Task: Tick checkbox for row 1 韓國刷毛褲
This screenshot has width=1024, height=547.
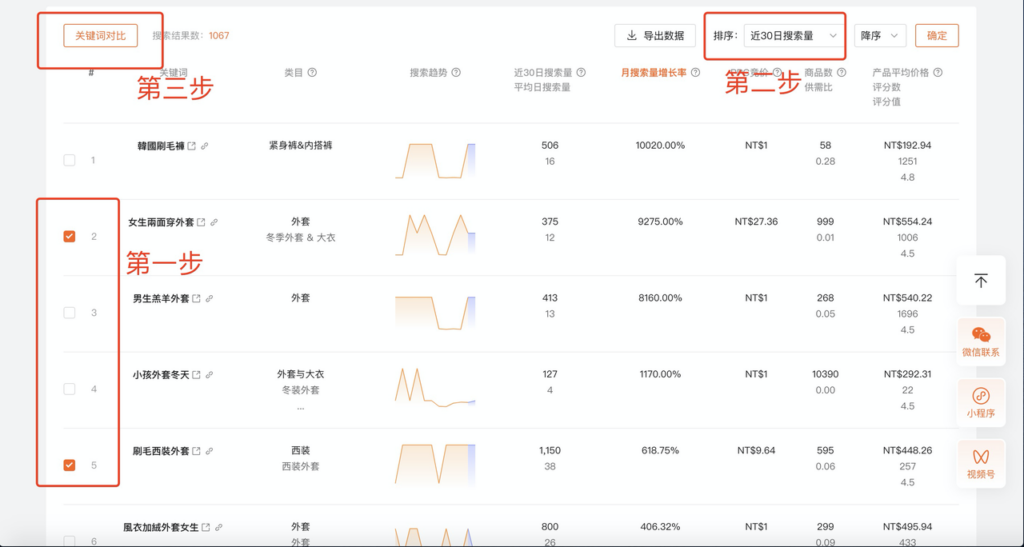Action: pyautogui.click(x=69, y=160)
